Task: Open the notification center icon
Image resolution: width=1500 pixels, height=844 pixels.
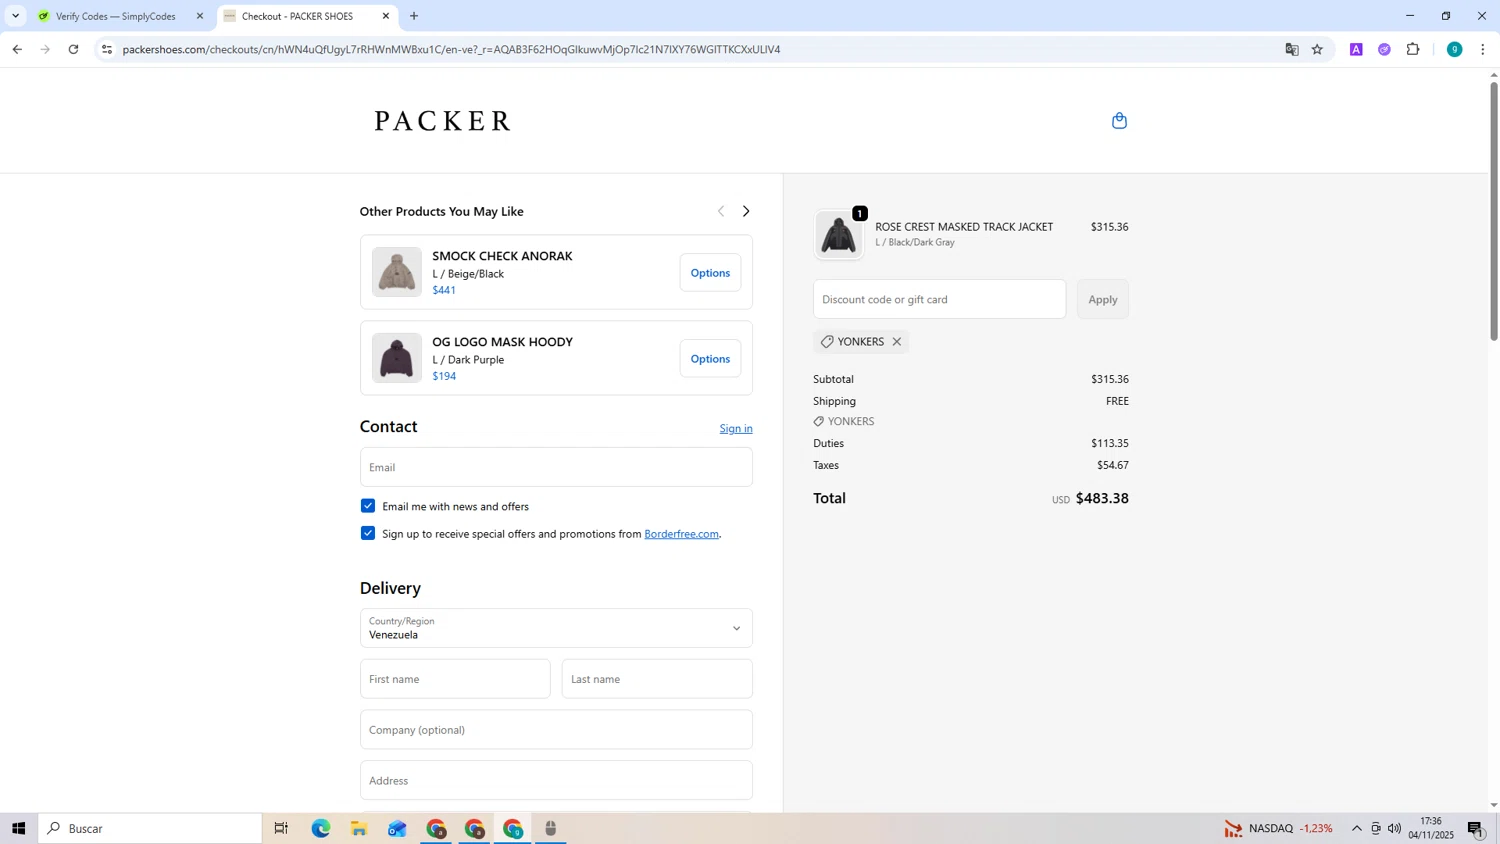Action: pos(1476,828)
